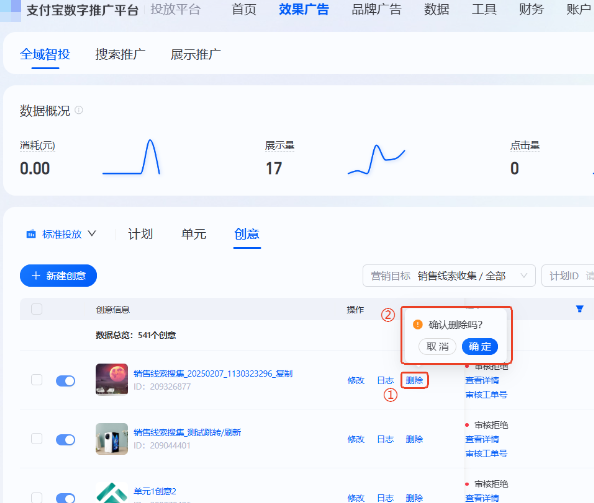The height and width of the screenshot is (503, 594).
Task: Open 账户 in top navigation
Action: pyautogui.click(x=579, y=9)
